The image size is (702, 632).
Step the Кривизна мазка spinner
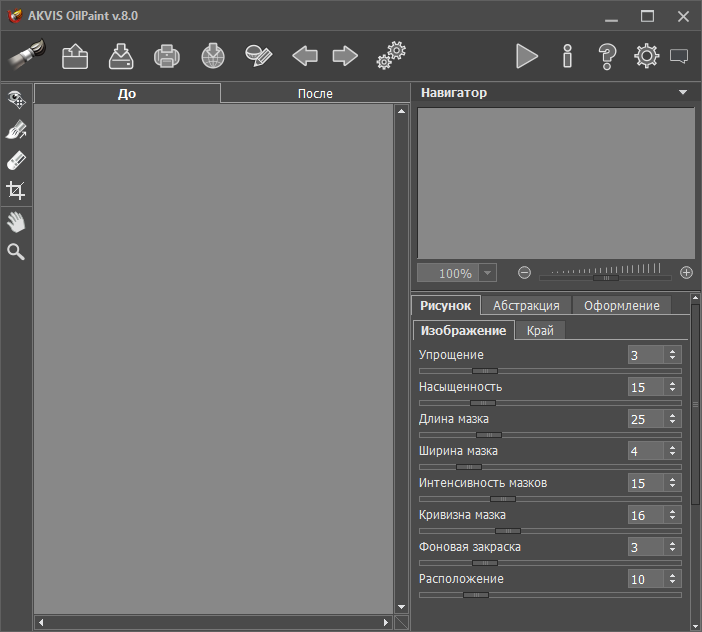pos(672,515)
